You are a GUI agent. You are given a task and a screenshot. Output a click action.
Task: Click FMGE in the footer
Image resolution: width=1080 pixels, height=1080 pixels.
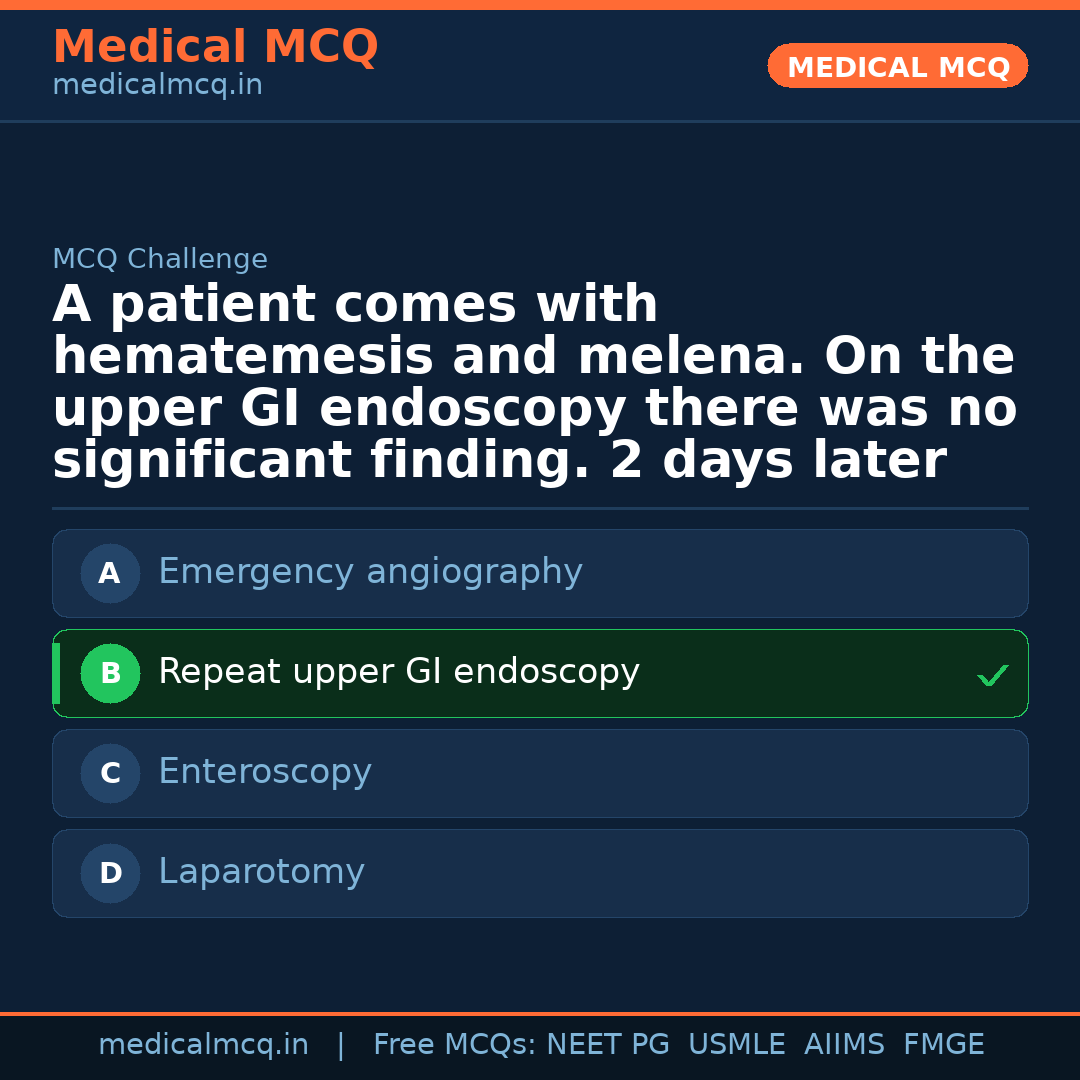coord(943,1045)
